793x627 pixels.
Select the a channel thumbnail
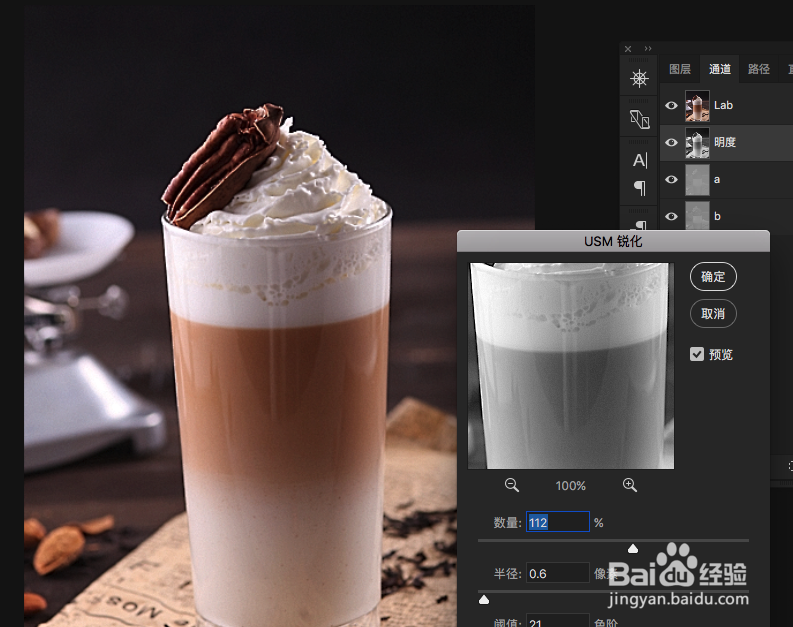pyautogui.click(x=697, y=180)
